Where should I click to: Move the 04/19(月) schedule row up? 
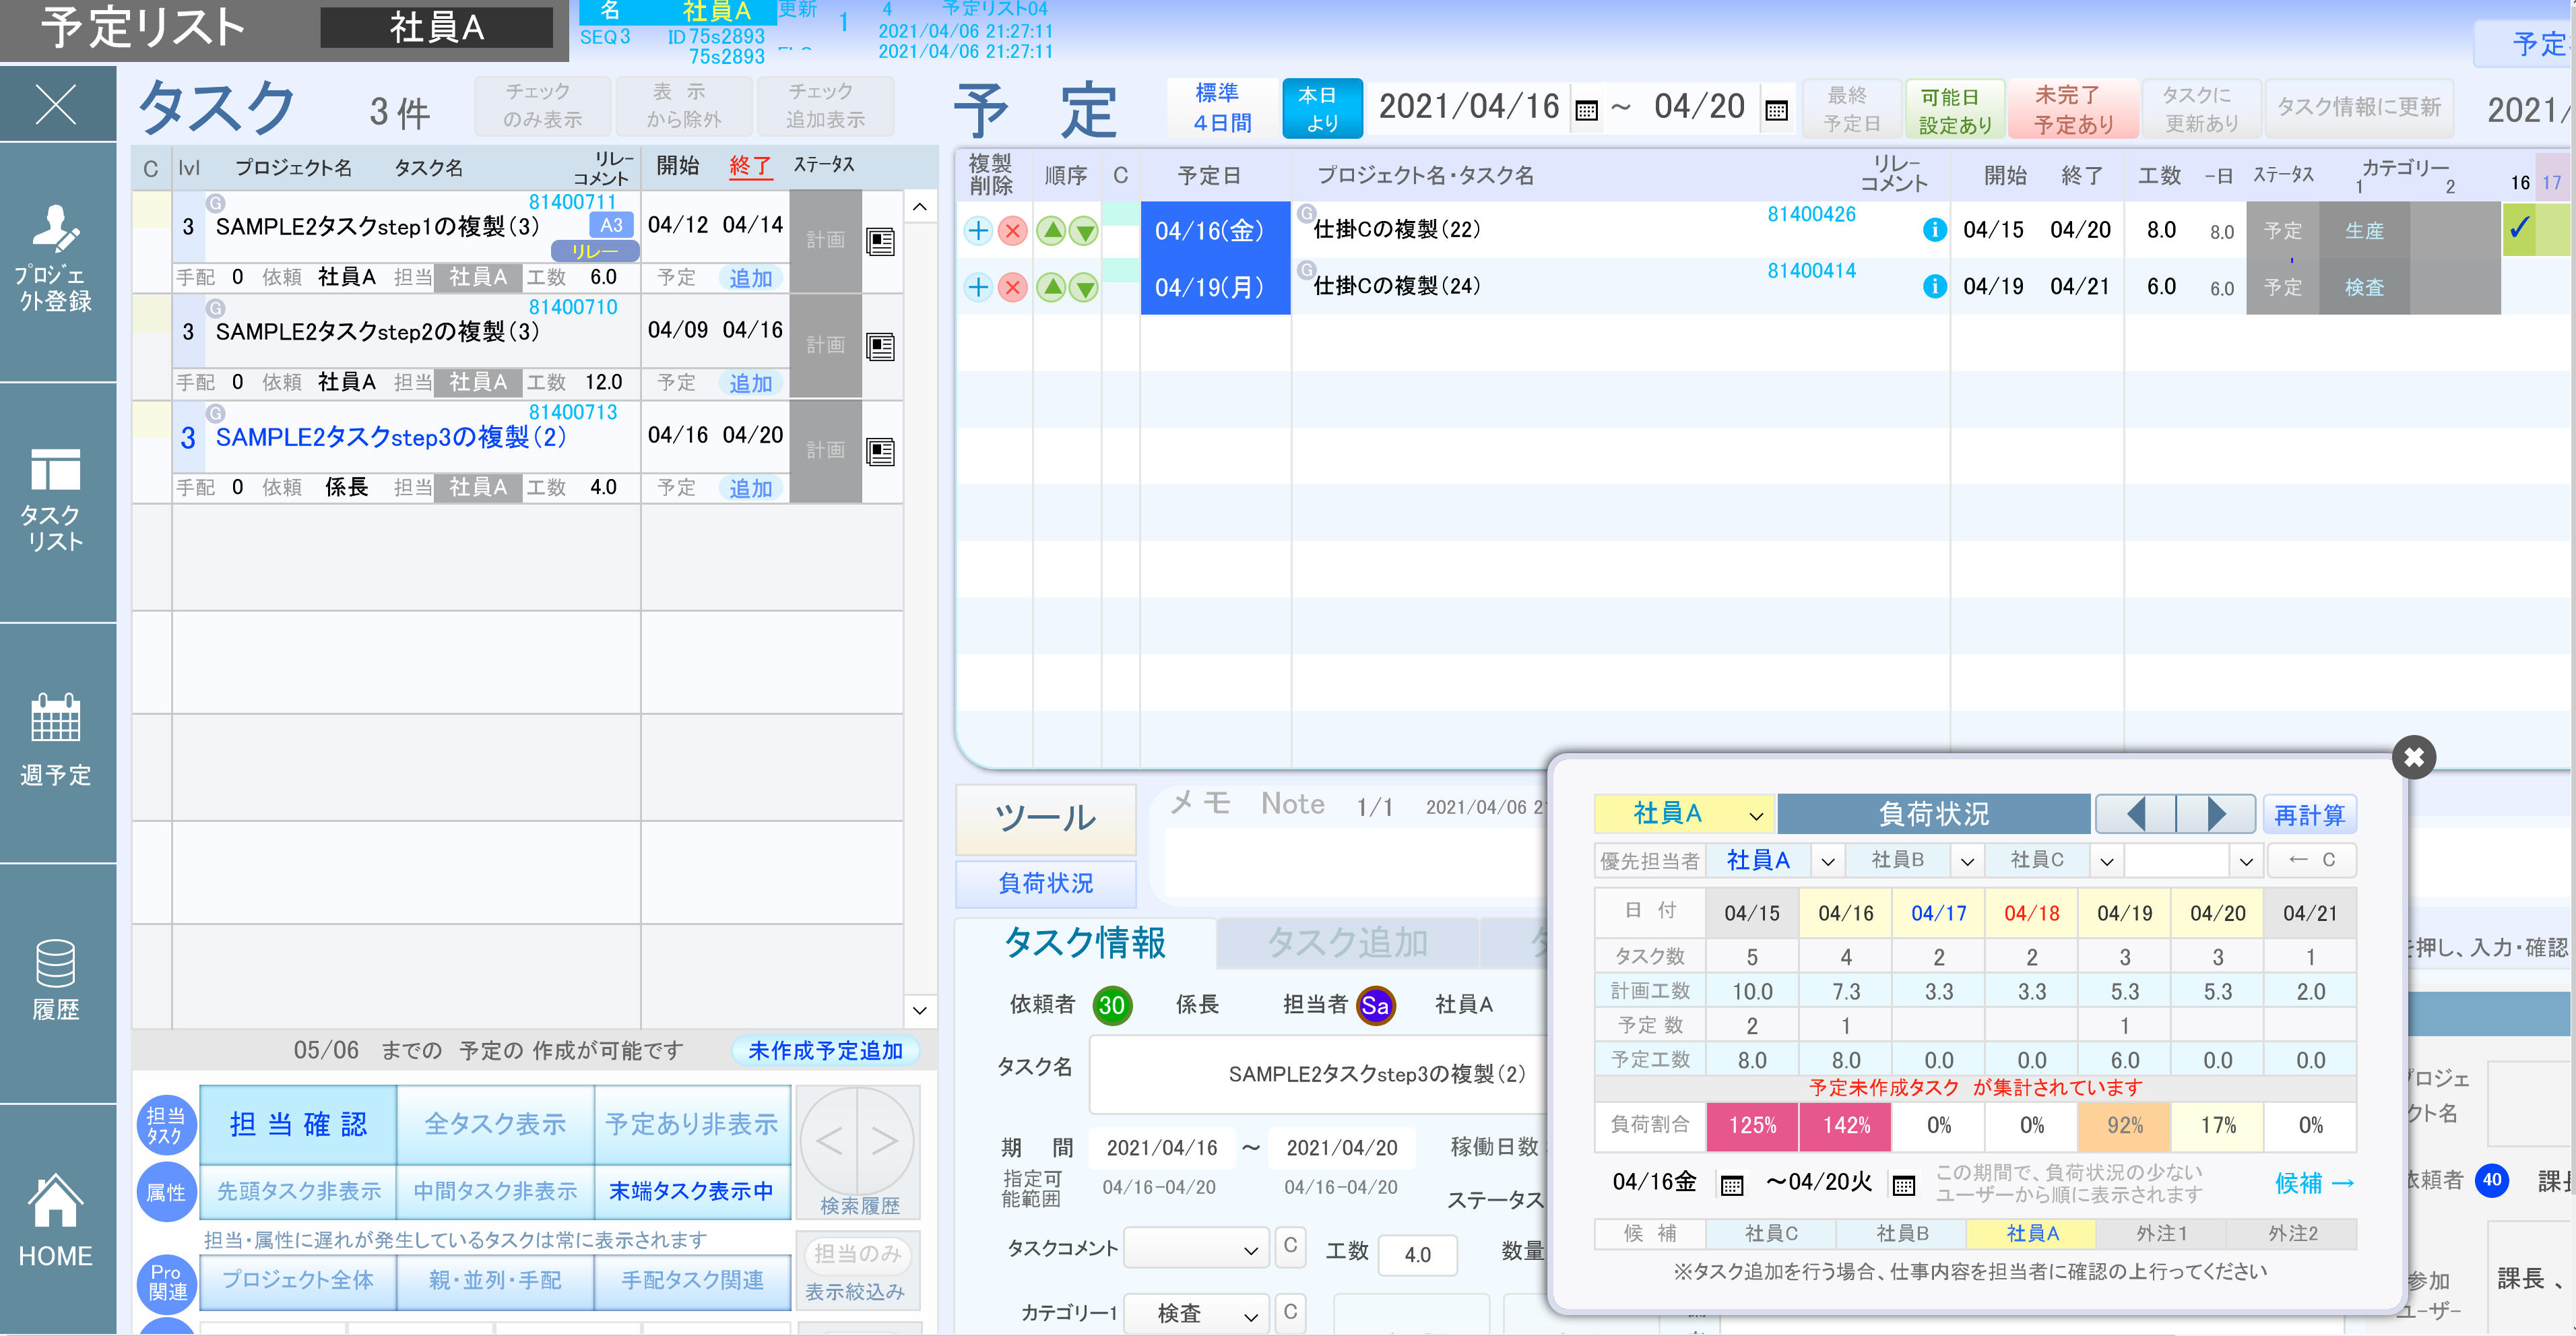[1051, 288]
